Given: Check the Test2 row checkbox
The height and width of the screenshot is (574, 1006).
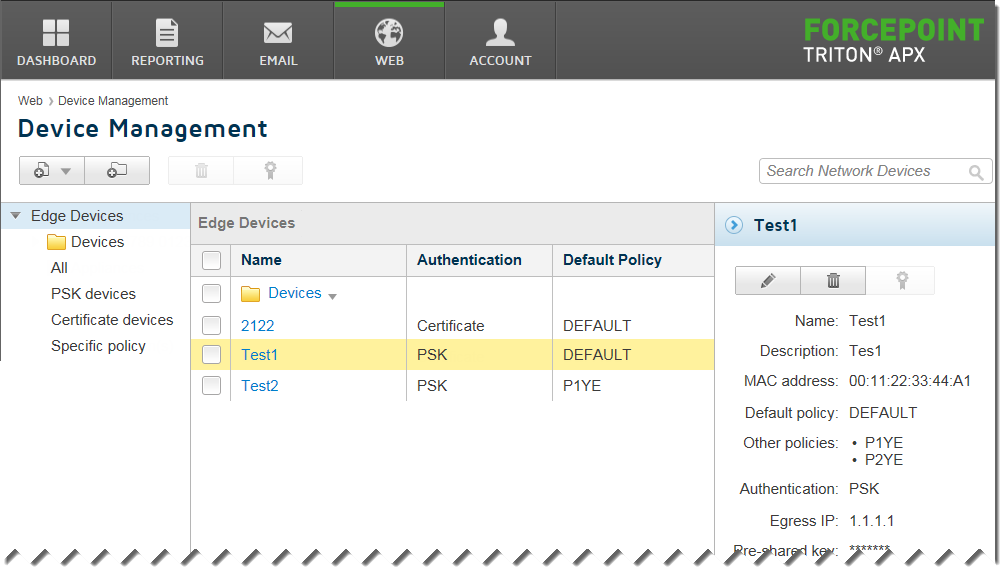Looking at the screenshot, I should pyautogui.click(x=211, y=385).
